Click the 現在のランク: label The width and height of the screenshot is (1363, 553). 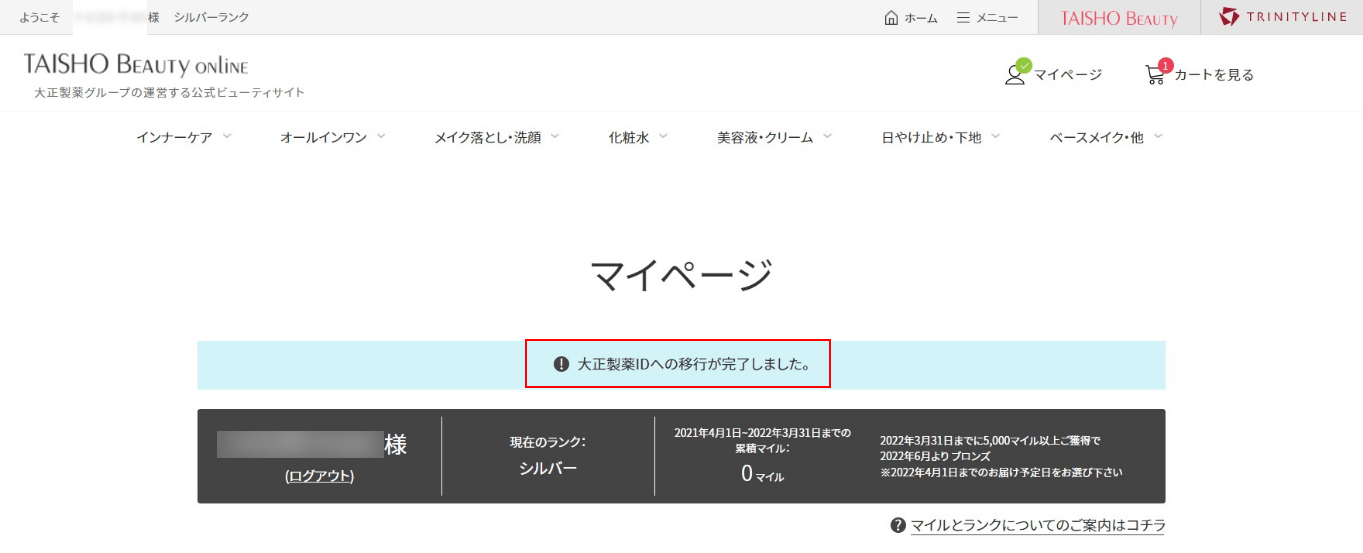[x=547, y=442]
